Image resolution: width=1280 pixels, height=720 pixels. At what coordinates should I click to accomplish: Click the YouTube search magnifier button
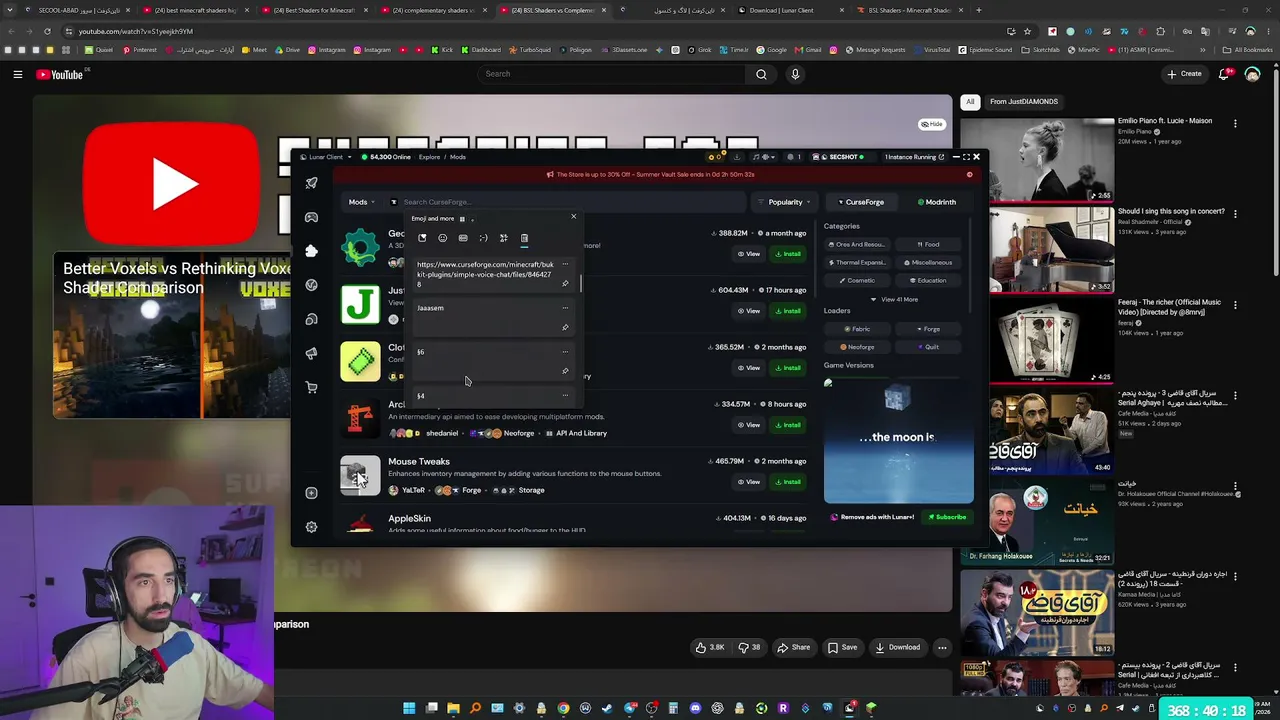tap(761, 74)
